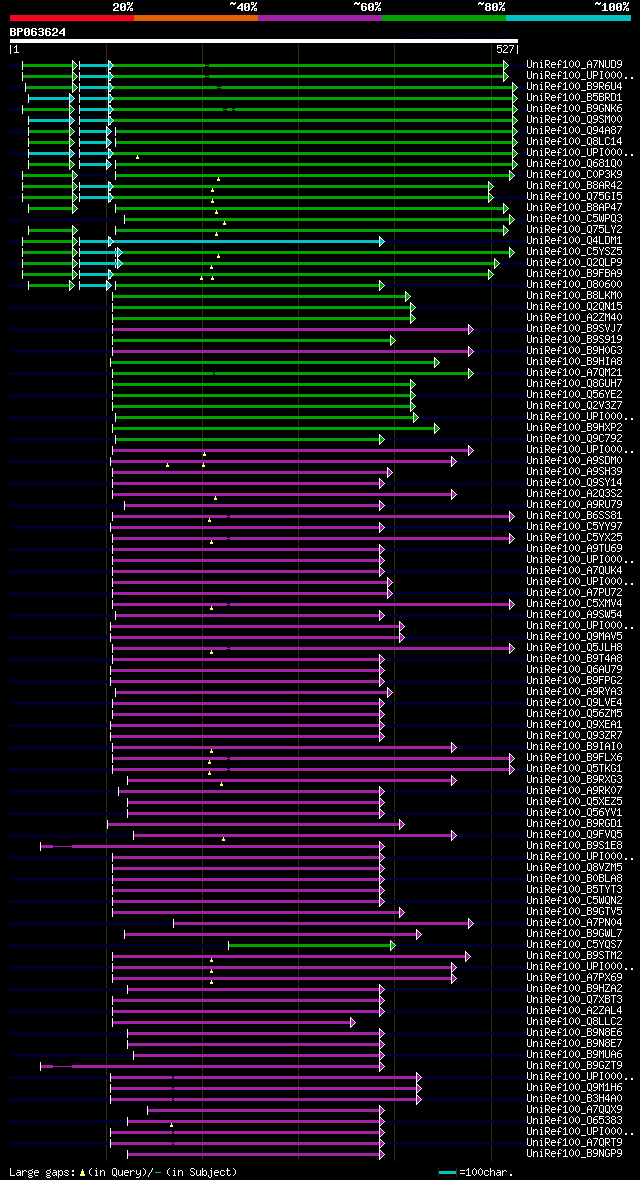640x1180 pixels.
Task: Select label UniRef100_B9H0G3
Action: pyautogui.click(x=574, y=351)
